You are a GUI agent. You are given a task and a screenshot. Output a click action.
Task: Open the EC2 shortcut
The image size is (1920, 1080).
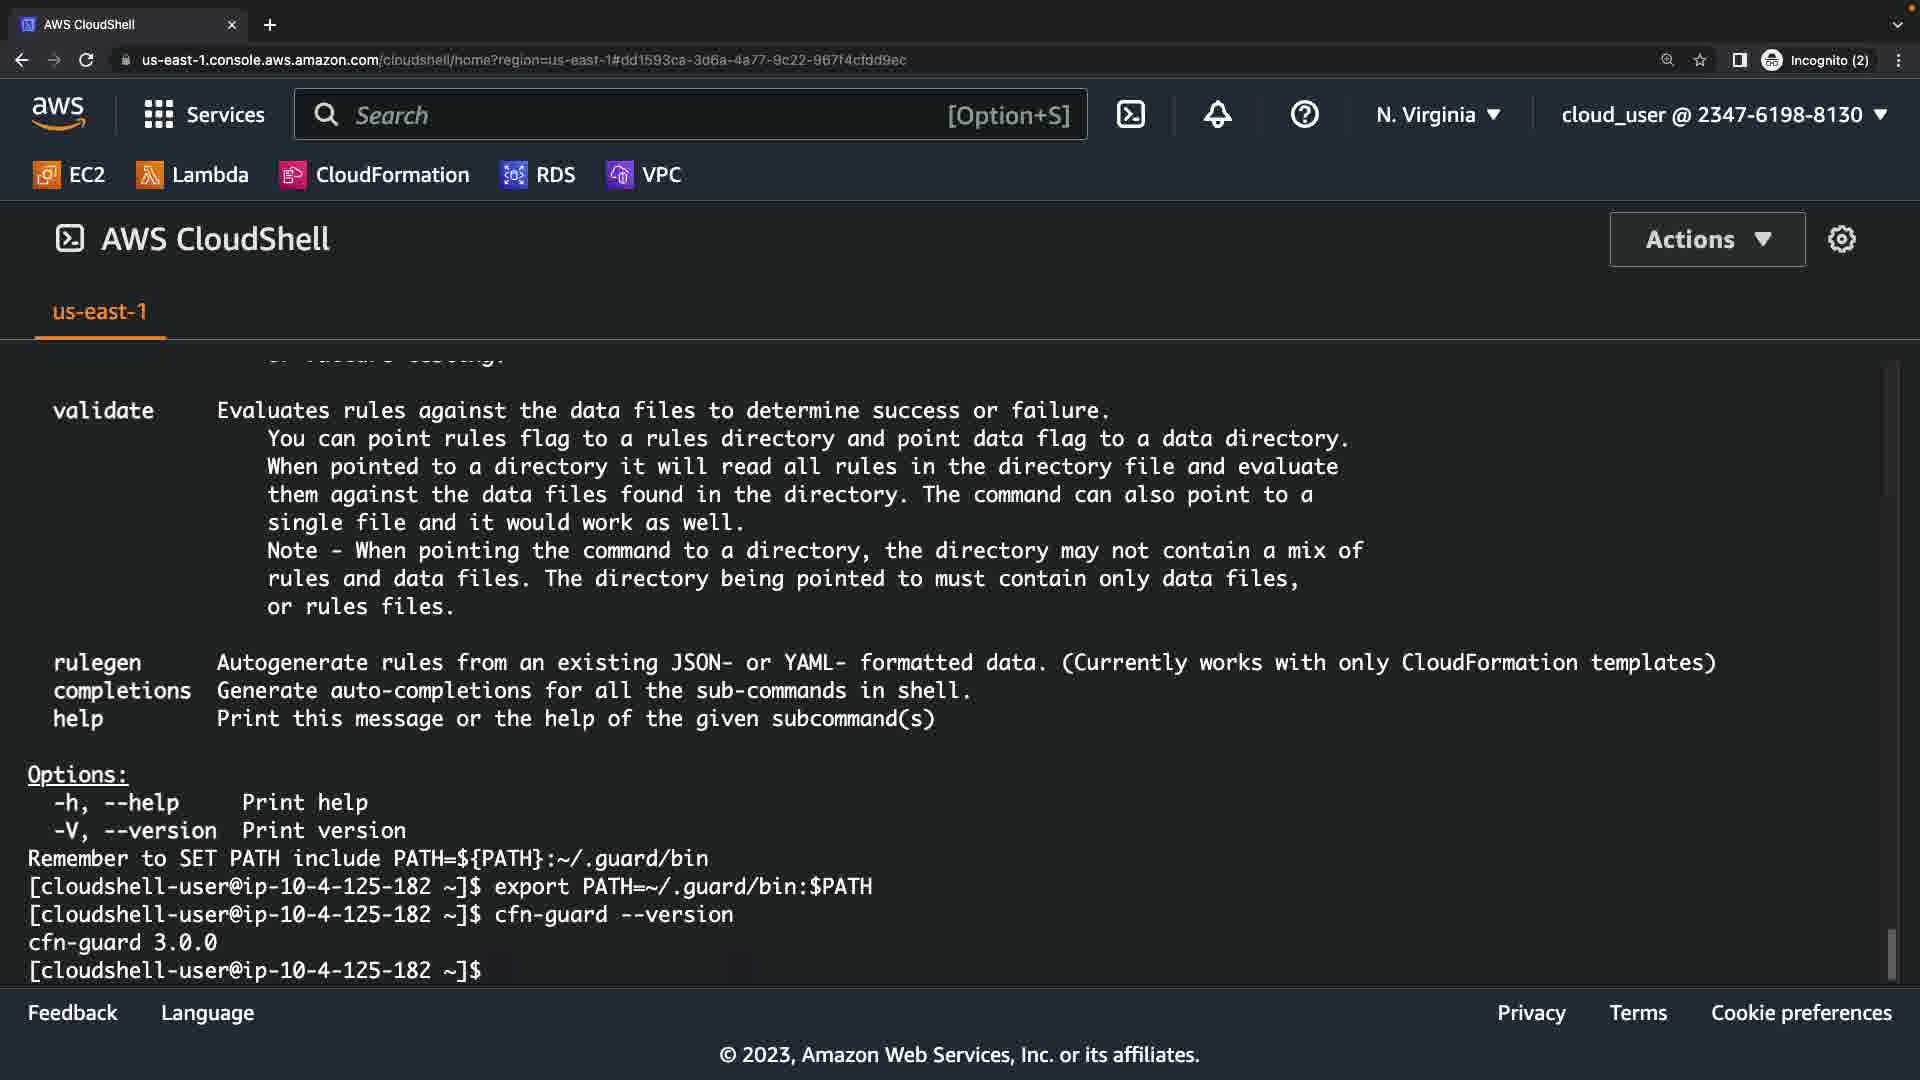pyautogui.click(x=69, y=175)
